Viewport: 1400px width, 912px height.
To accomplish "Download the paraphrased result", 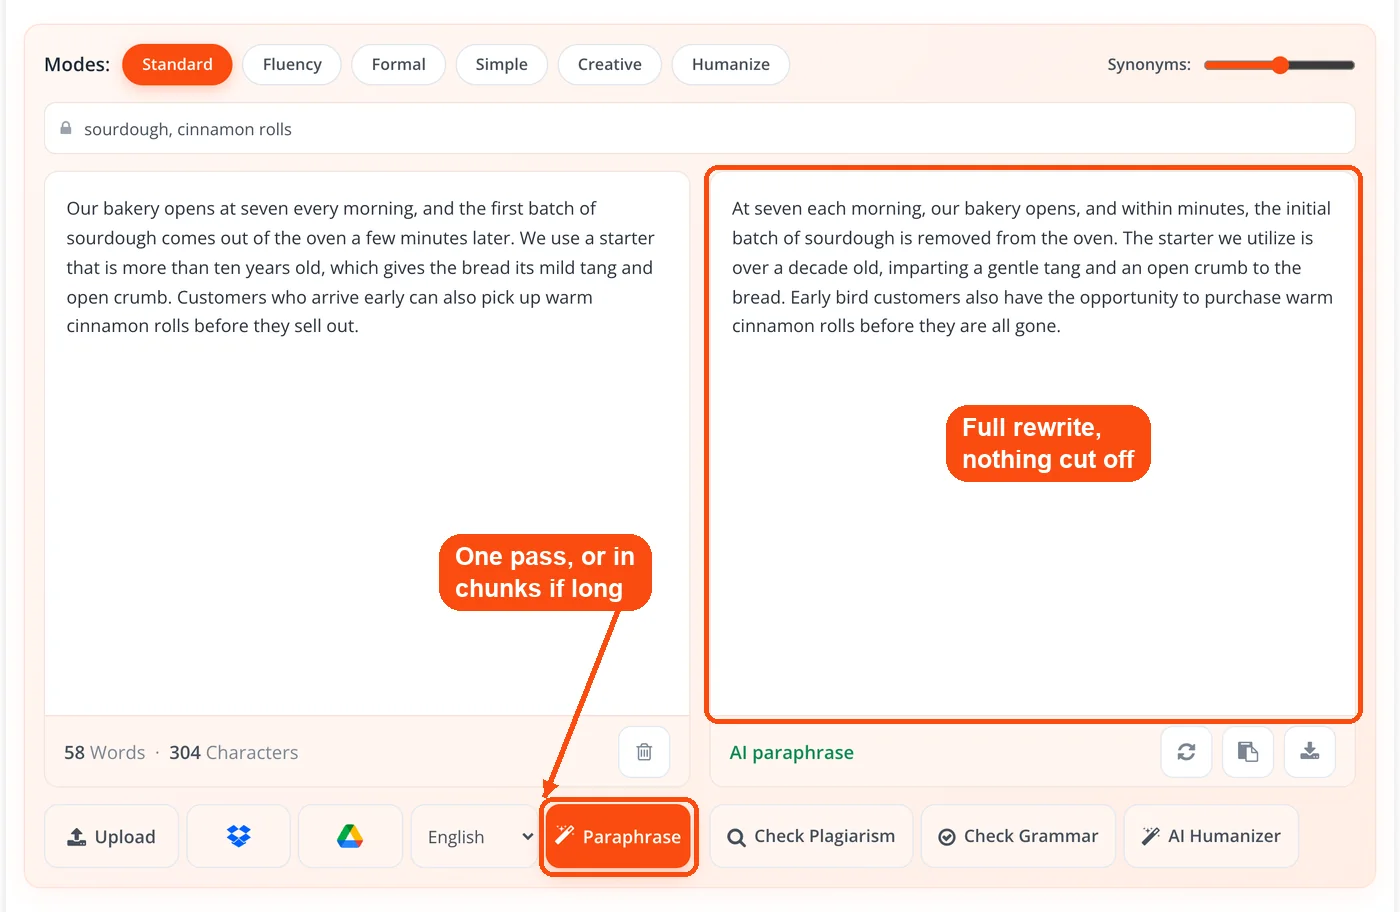I will [1310, 752].
